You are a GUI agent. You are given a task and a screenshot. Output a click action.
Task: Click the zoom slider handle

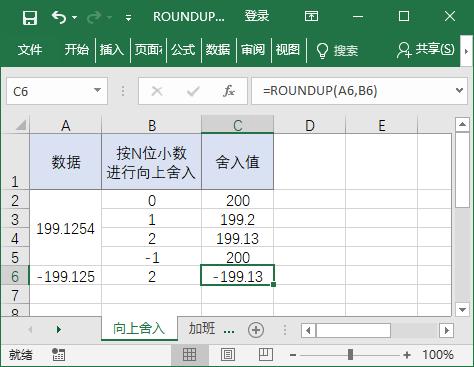(x=350, y=355)
